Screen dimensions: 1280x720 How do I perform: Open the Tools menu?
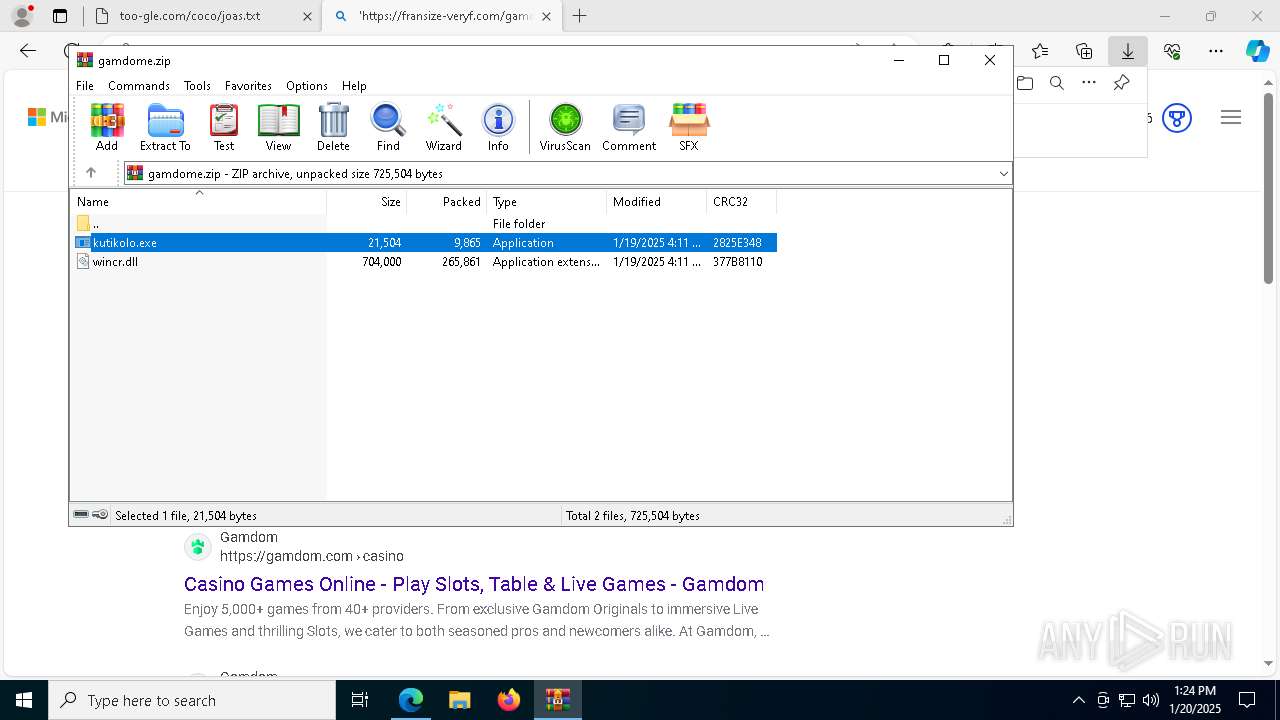197,86
